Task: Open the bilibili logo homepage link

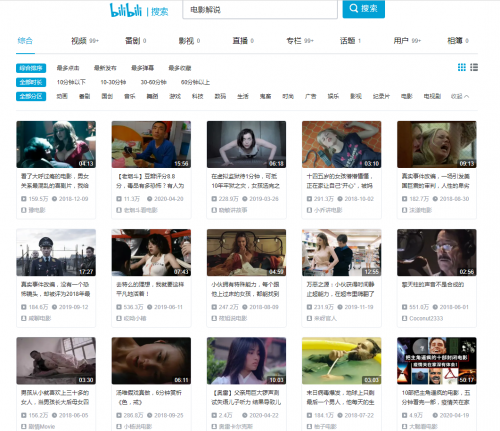Action: (x=126, y=10)
